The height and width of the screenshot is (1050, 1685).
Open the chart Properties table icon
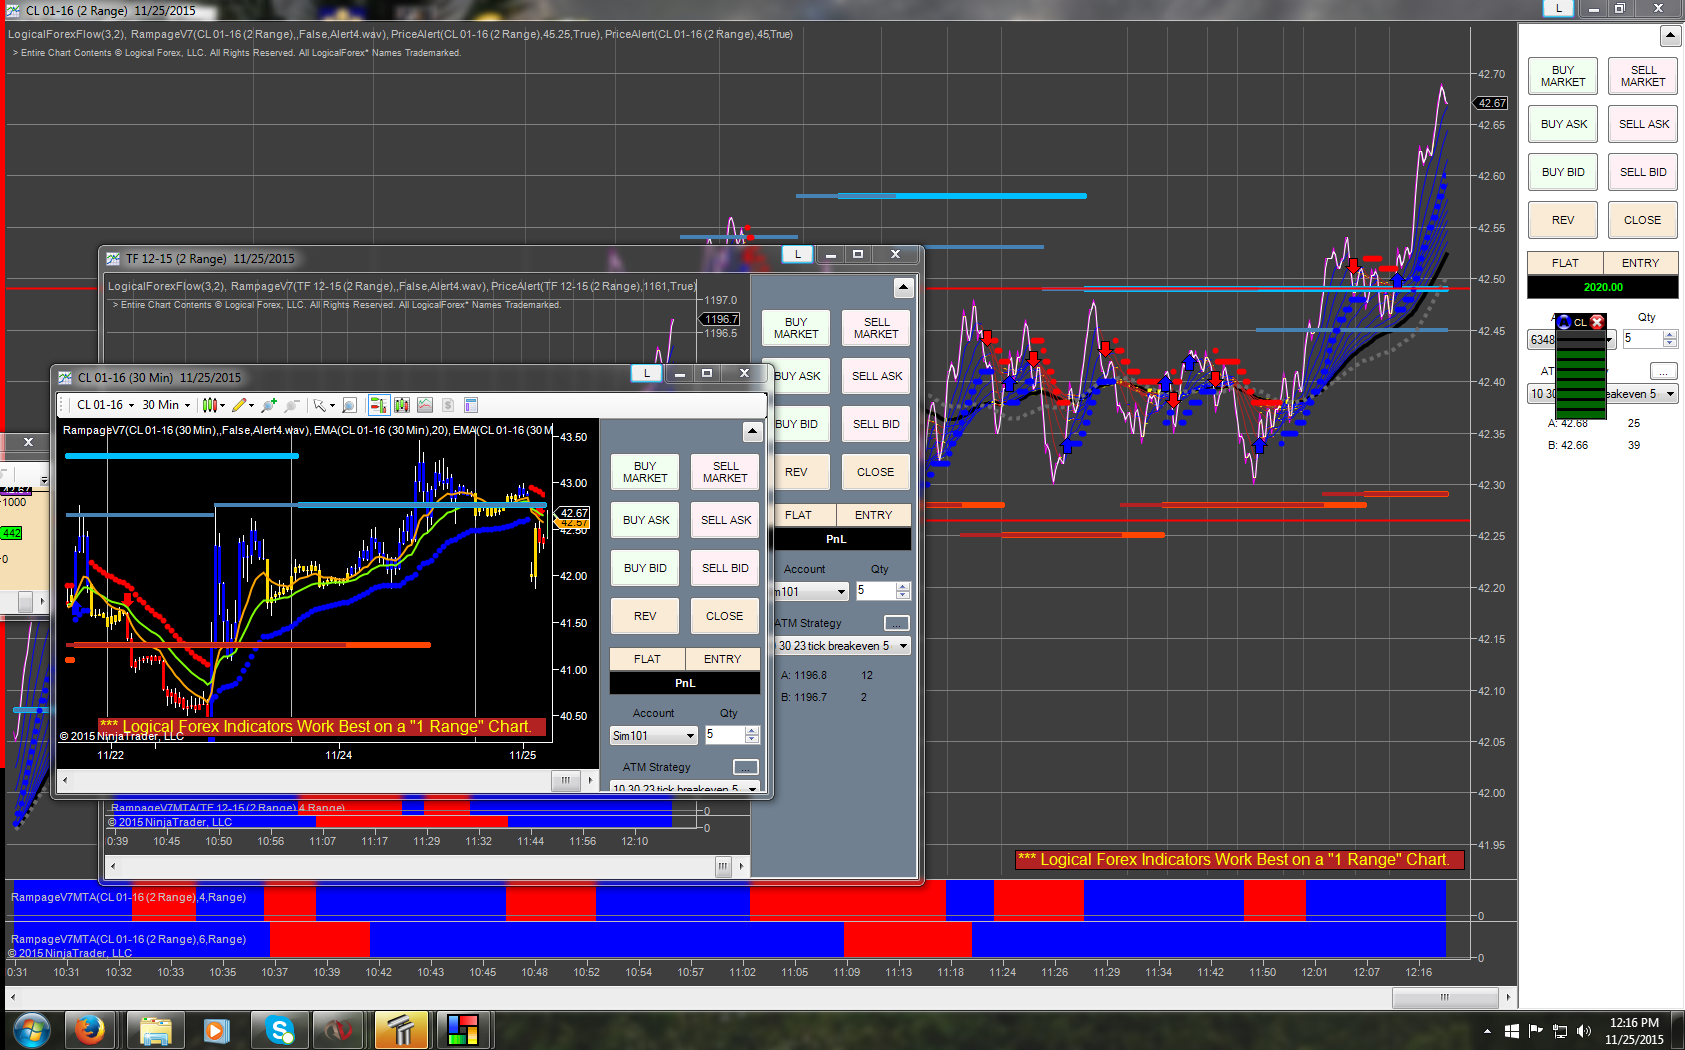pos(471,405)
